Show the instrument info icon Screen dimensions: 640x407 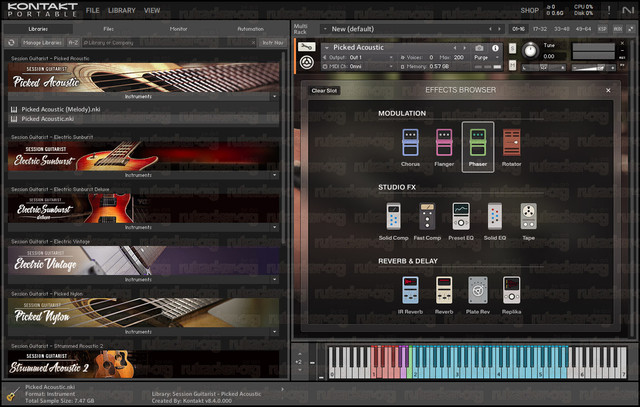[495, 48]
